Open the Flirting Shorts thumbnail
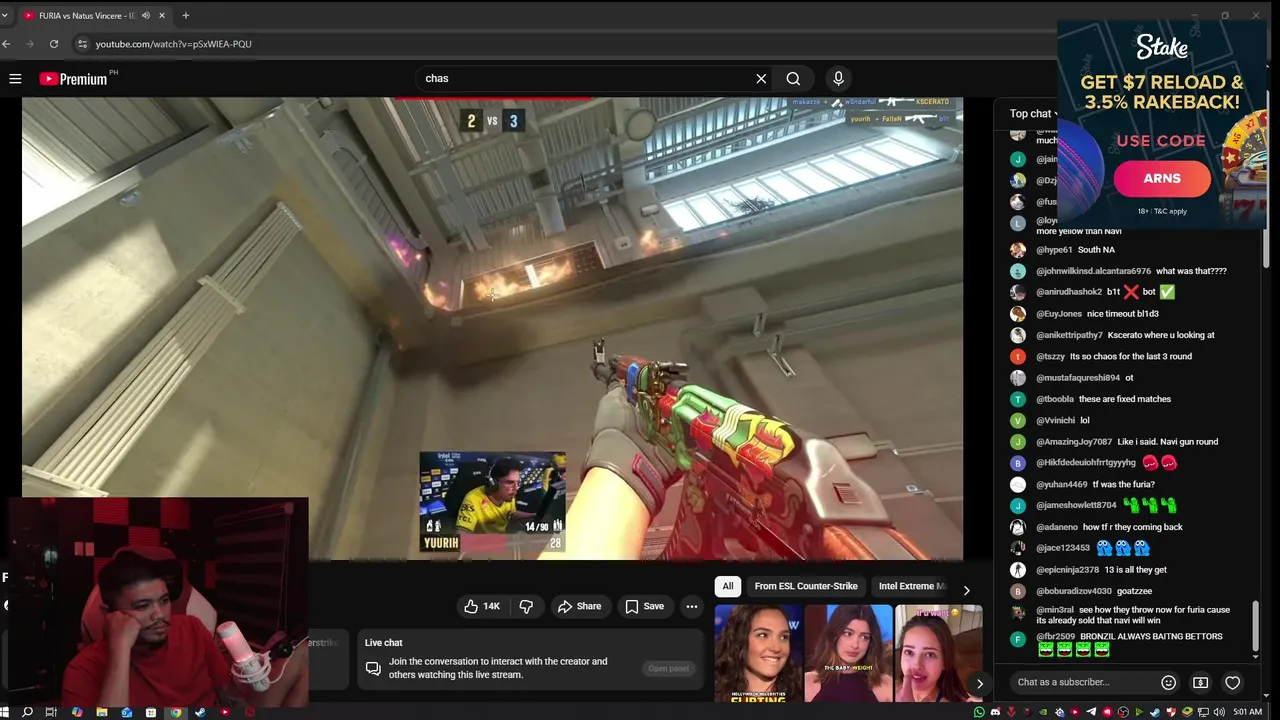Image resolution: width=1280 pixels, height=720 pixels. click(757, 653)
